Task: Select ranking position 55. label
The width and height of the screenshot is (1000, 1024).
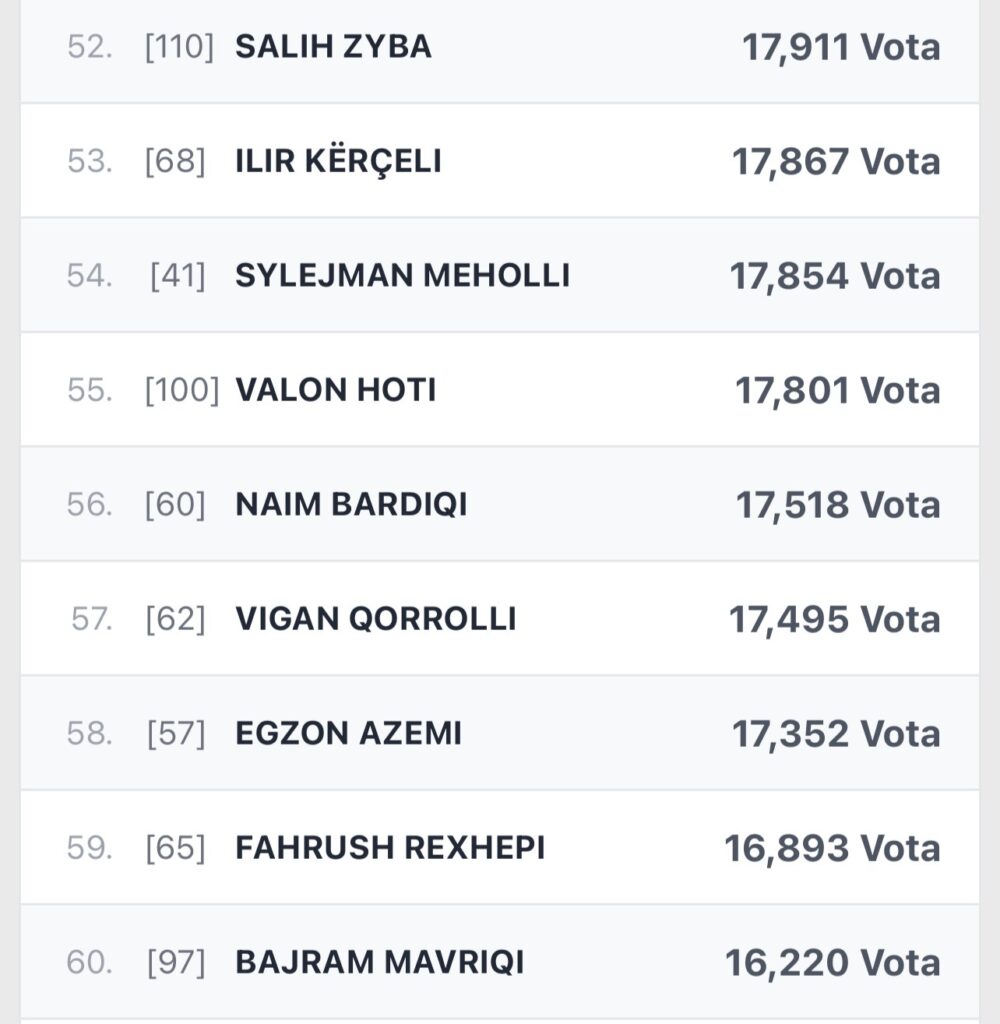Action: (90, 390)
